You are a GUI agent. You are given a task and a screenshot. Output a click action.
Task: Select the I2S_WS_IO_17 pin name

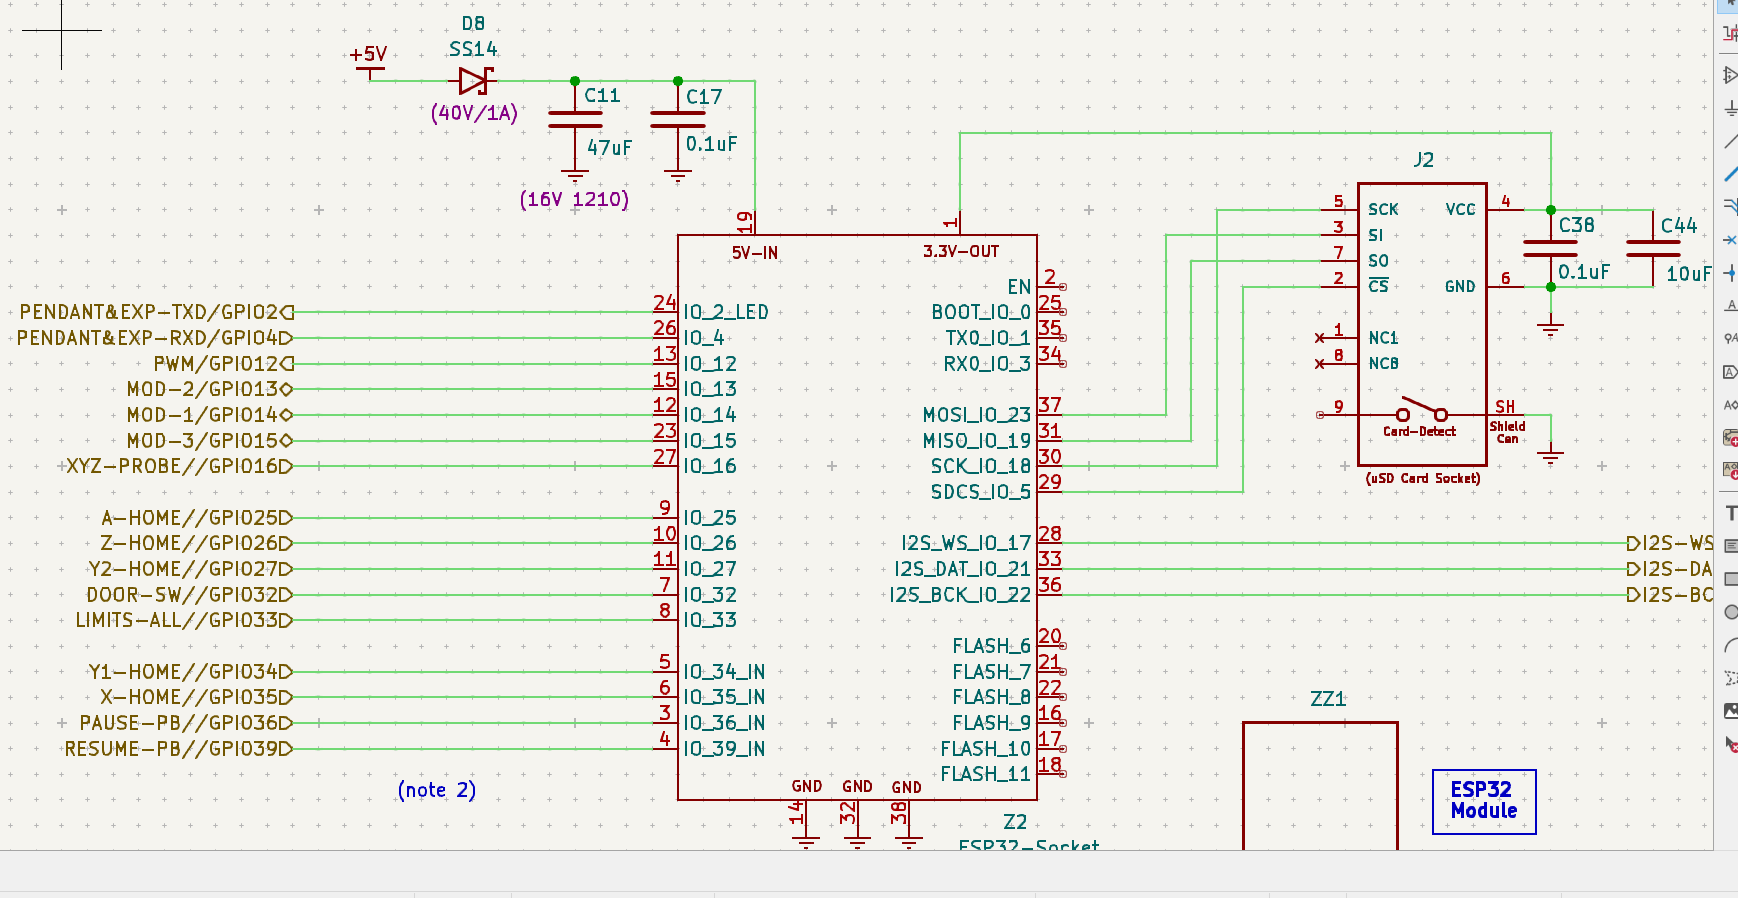click(966, 544)
